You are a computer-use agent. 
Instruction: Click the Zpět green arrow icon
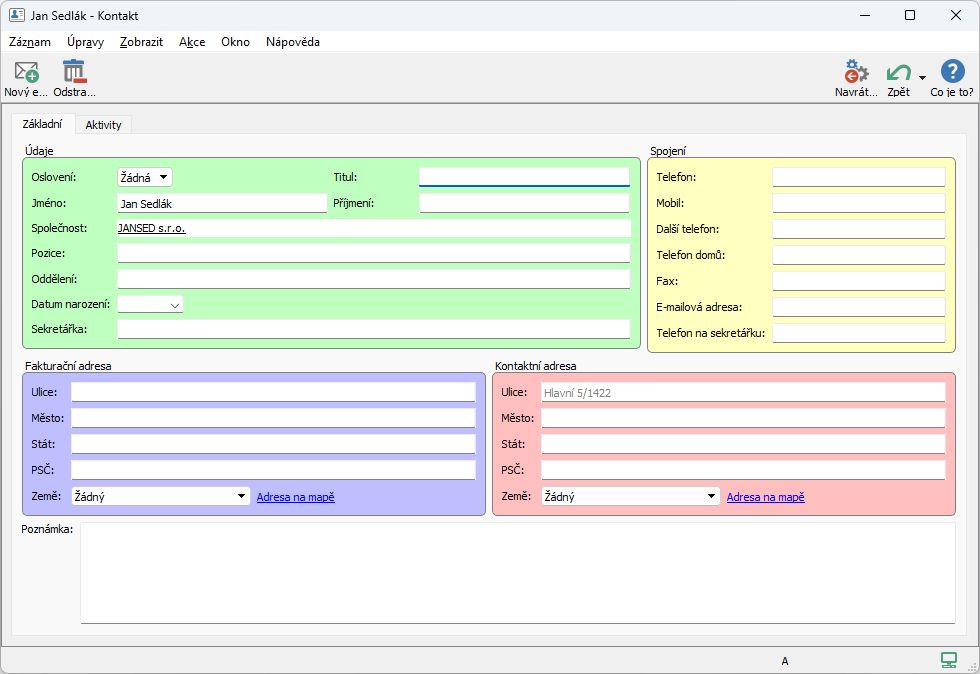pyautogui.click(x=899, y=72)
